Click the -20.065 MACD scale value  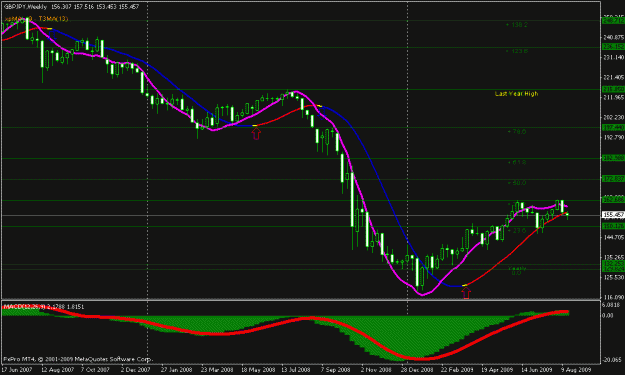pyautogui.click(x=611, y=360)
